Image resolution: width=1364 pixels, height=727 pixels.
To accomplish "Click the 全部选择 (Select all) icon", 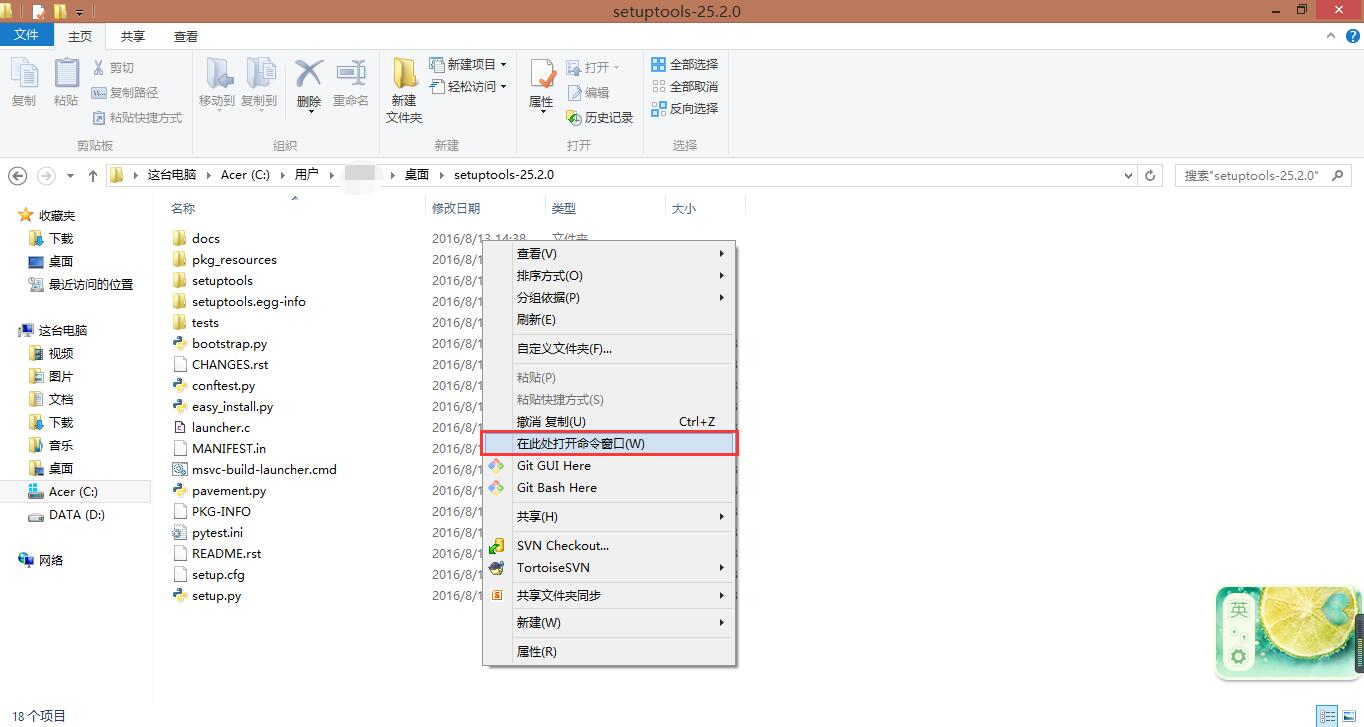I will point(685,64).
